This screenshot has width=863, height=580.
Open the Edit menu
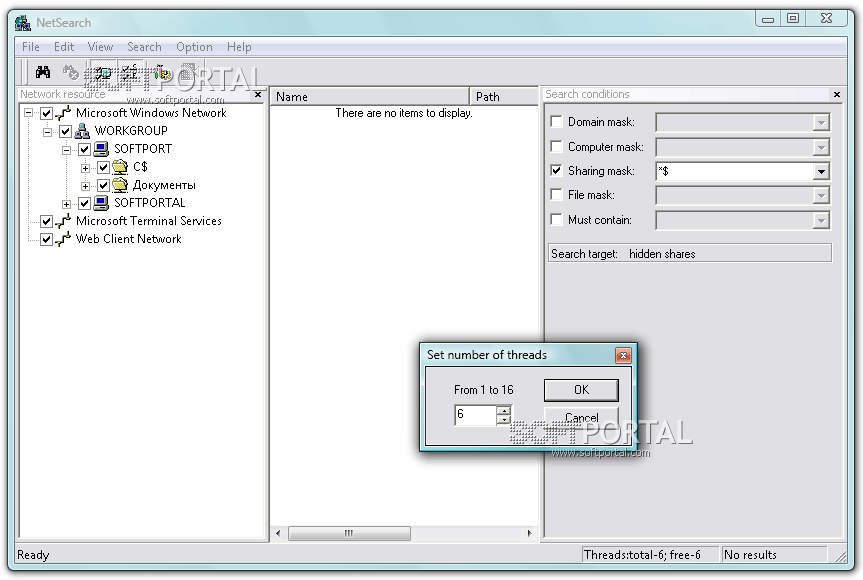[64, 47]
